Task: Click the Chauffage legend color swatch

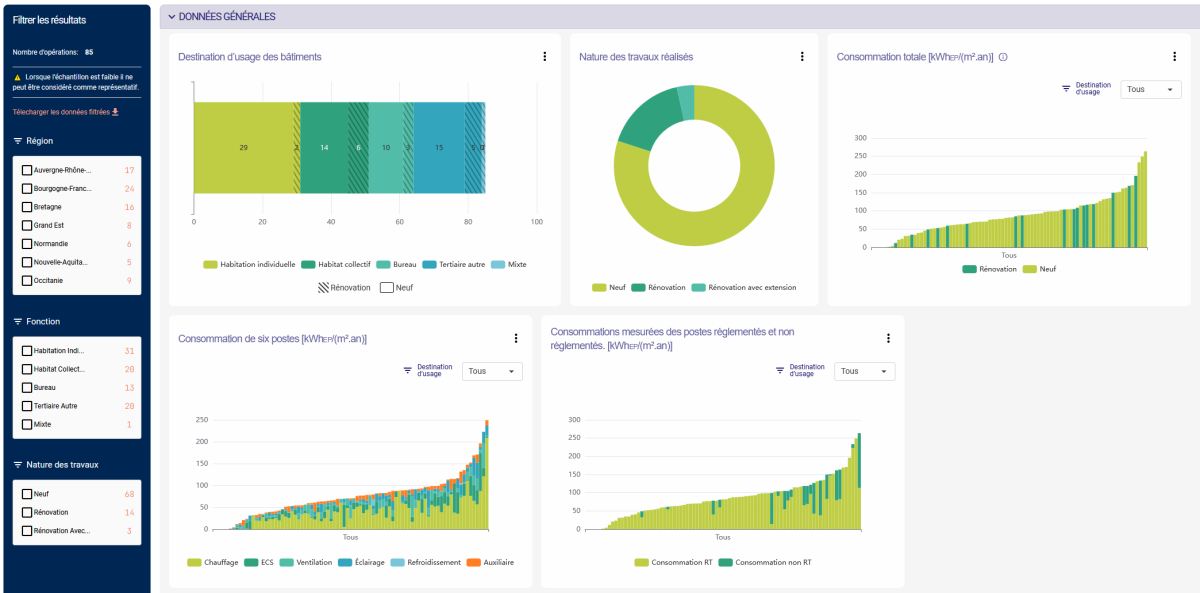Action: [194, 563]
